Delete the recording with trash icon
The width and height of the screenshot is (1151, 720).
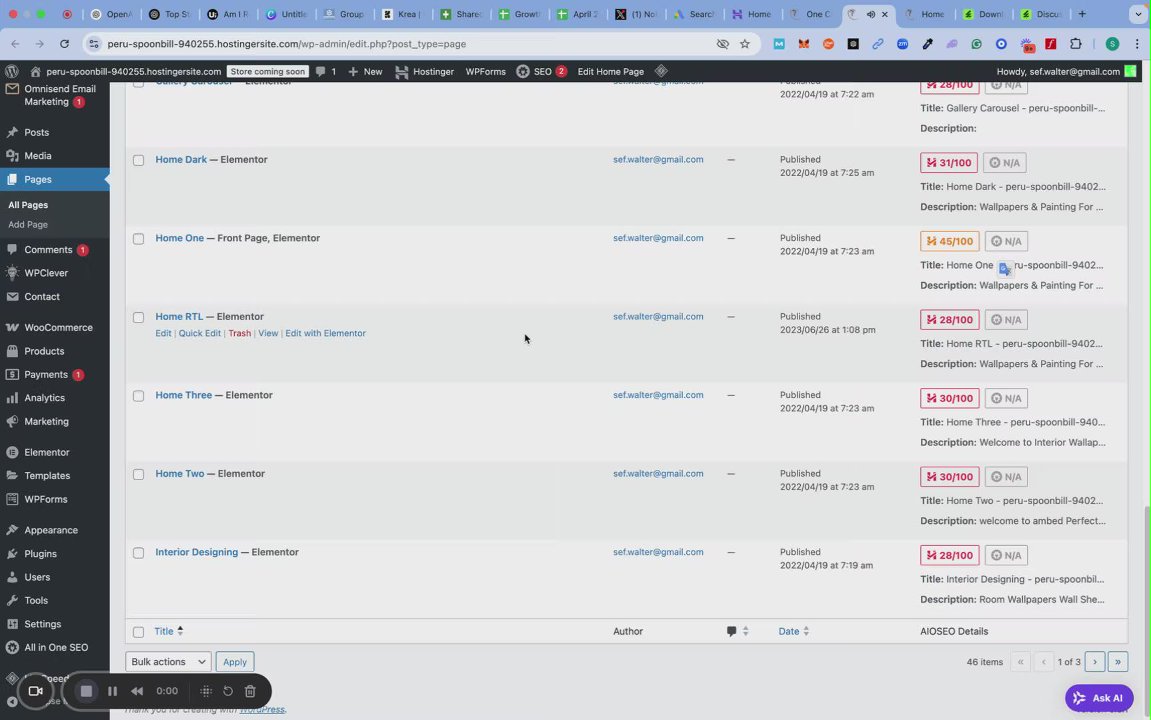250,691
